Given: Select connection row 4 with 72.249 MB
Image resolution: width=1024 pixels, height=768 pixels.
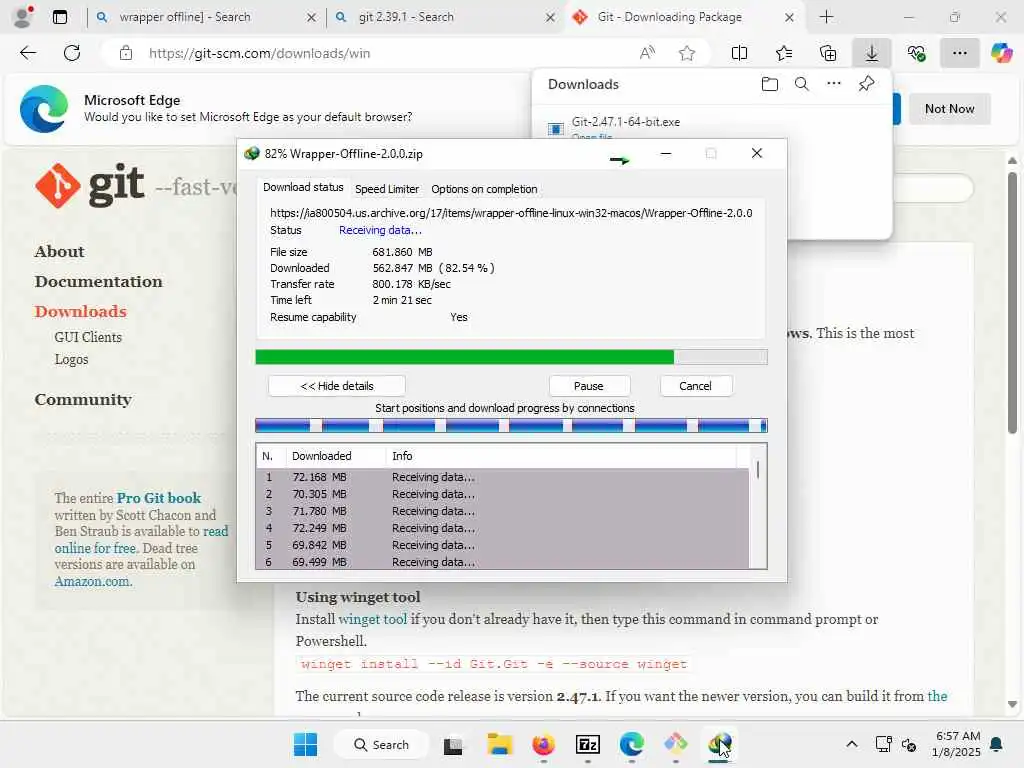Looking at the screenshot, I should 502,528.
